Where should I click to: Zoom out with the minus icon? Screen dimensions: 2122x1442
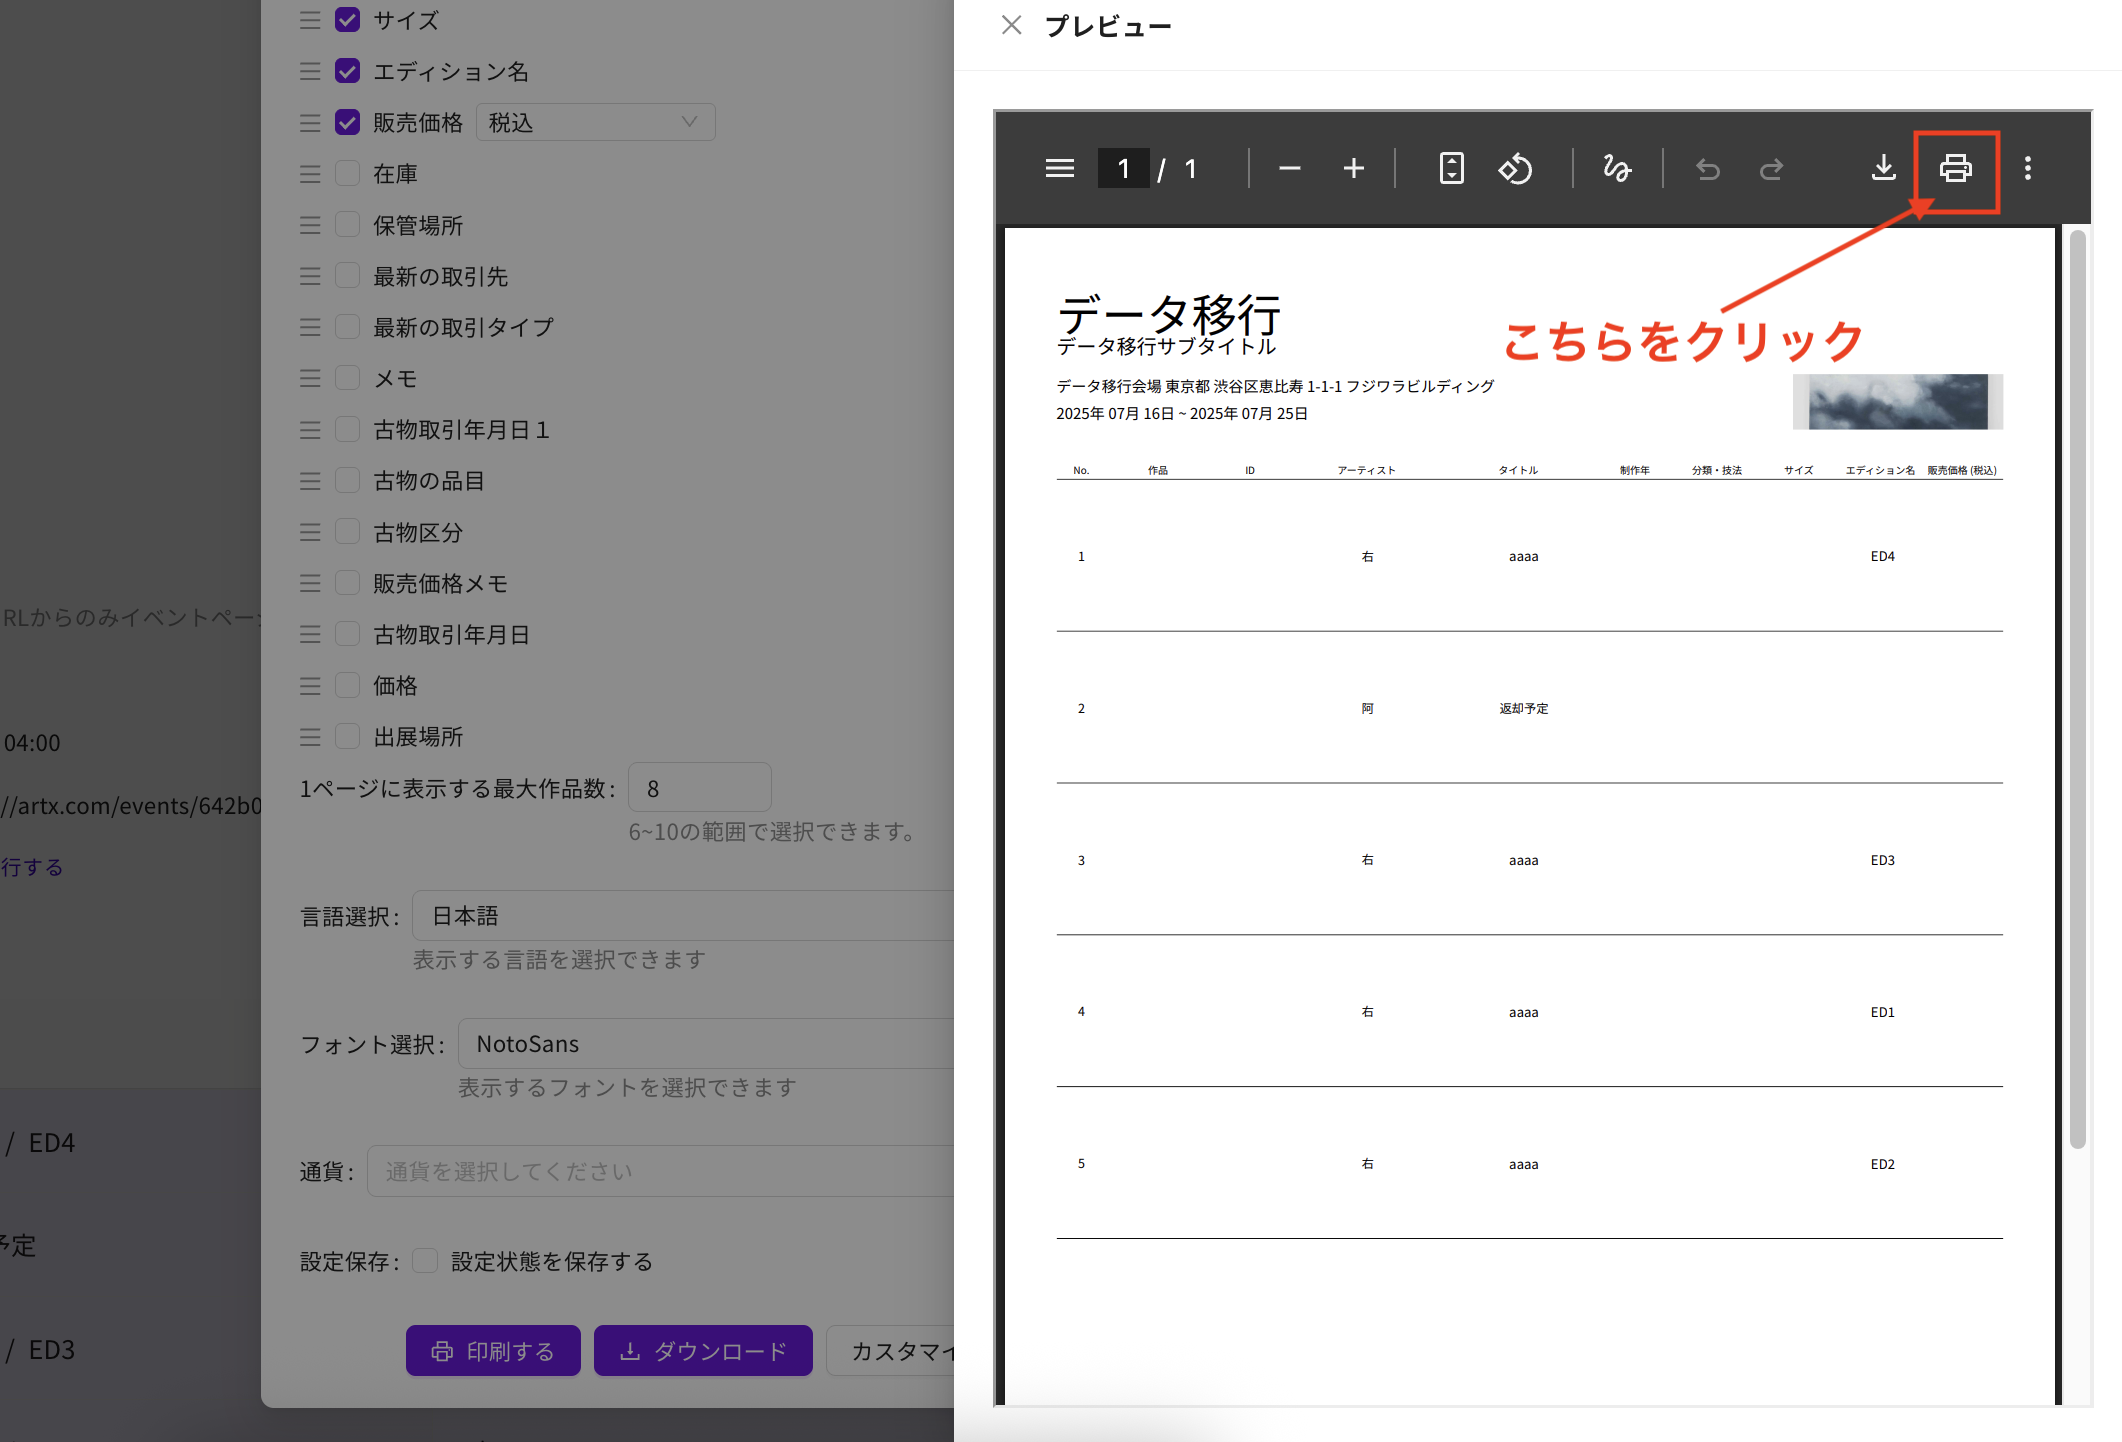1289,169
